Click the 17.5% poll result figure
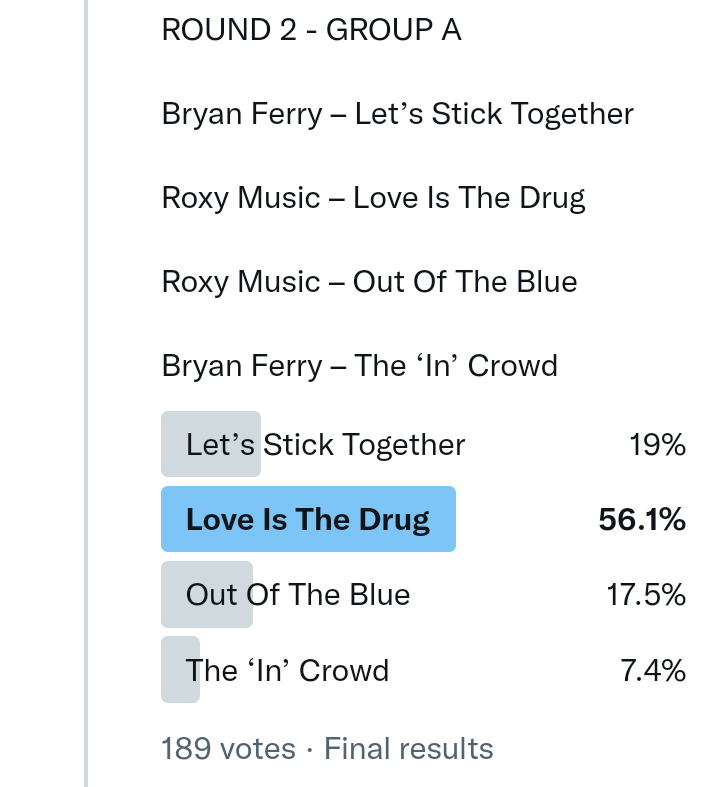Screen dimensions: 720x787 tap(645, 595)
